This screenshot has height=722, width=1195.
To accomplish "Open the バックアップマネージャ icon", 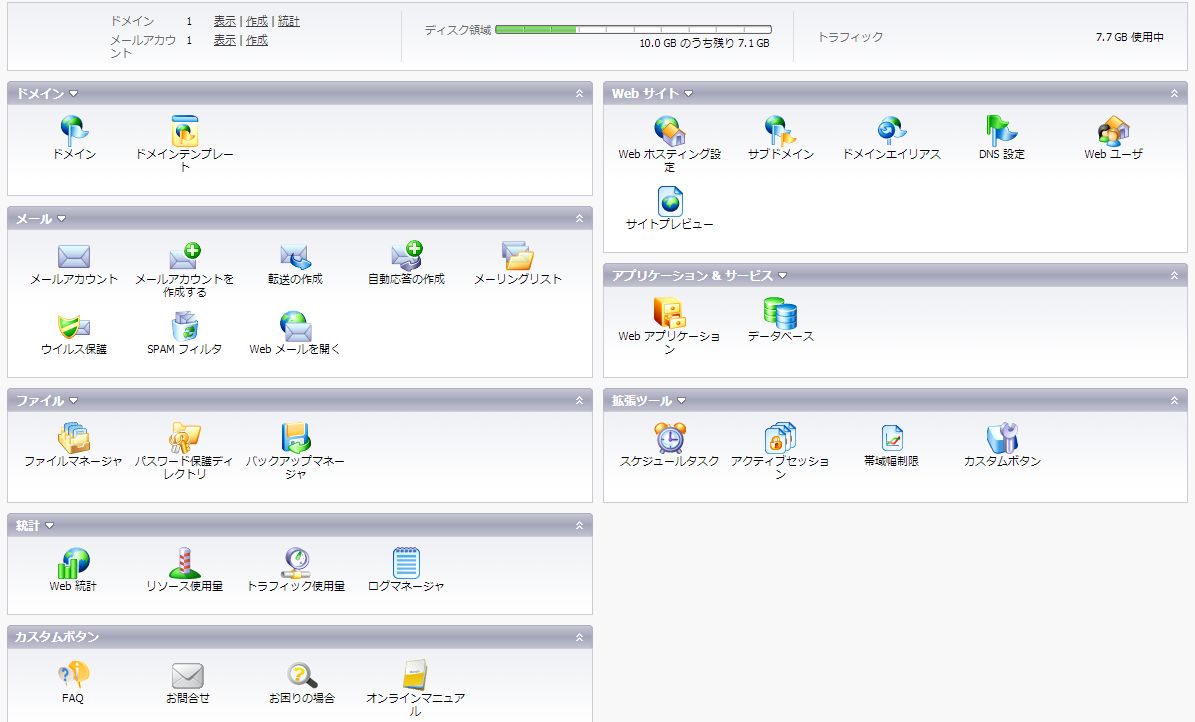I will pyautogui.click(x=295, y=438).
